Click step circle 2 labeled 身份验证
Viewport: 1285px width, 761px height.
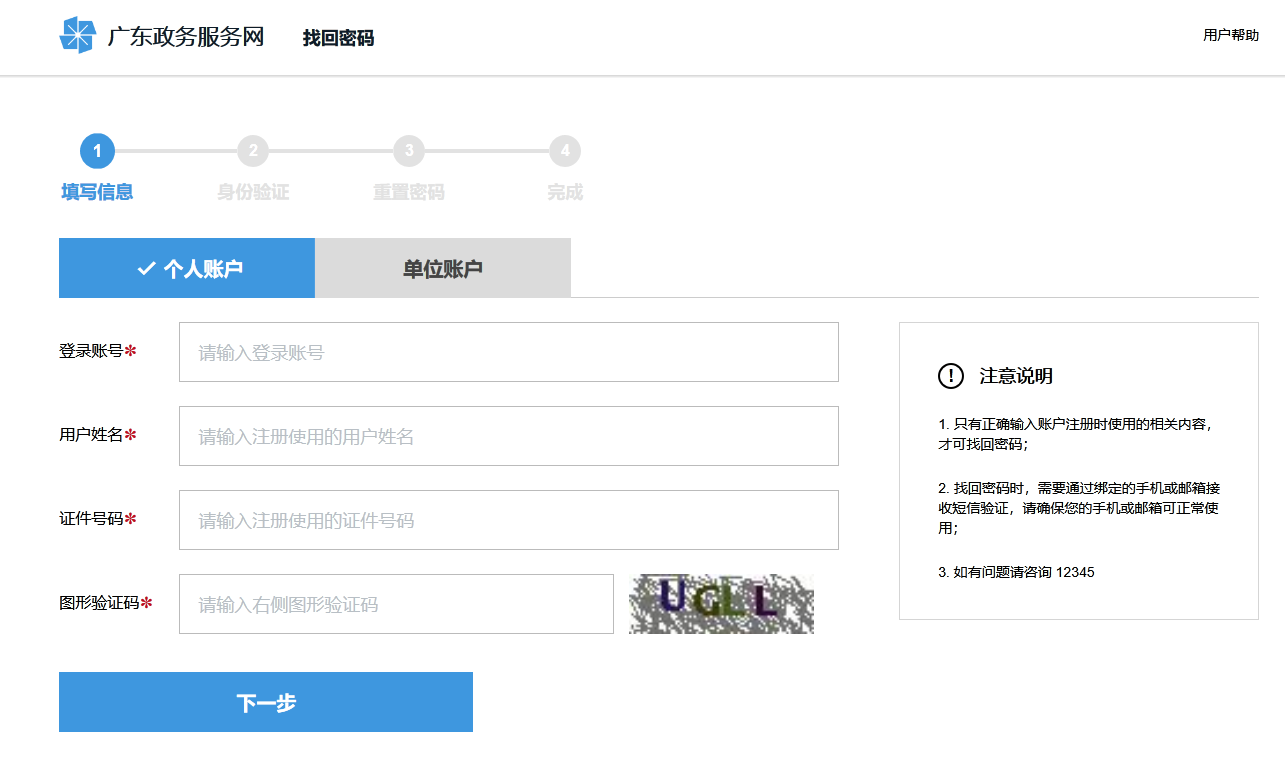(x=253, y=151)
